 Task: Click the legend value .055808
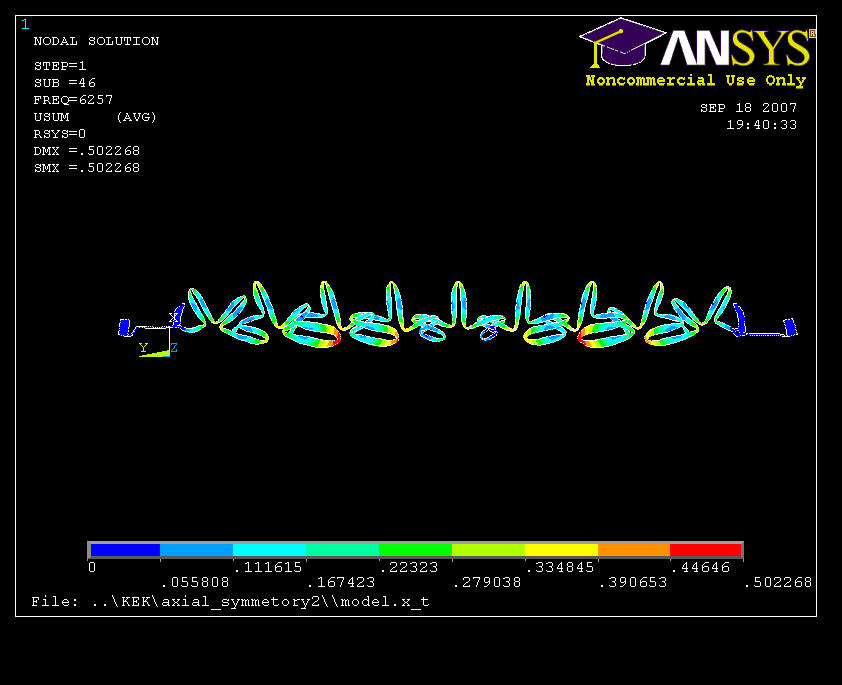tap(195, 582)
